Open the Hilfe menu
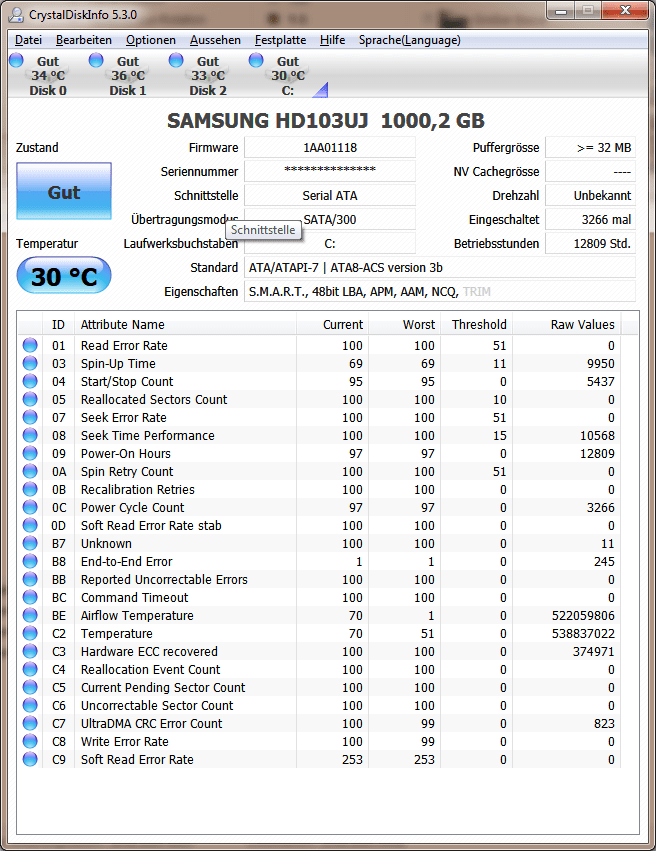The height and width of the screenshot is (851, 656). 333,40
